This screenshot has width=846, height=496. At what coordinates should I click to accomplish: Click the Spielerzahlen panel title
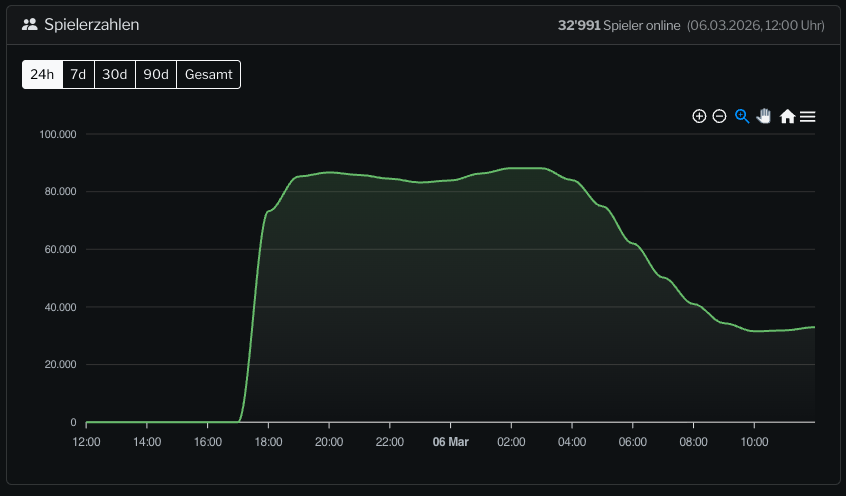click(x=92, y=24)
